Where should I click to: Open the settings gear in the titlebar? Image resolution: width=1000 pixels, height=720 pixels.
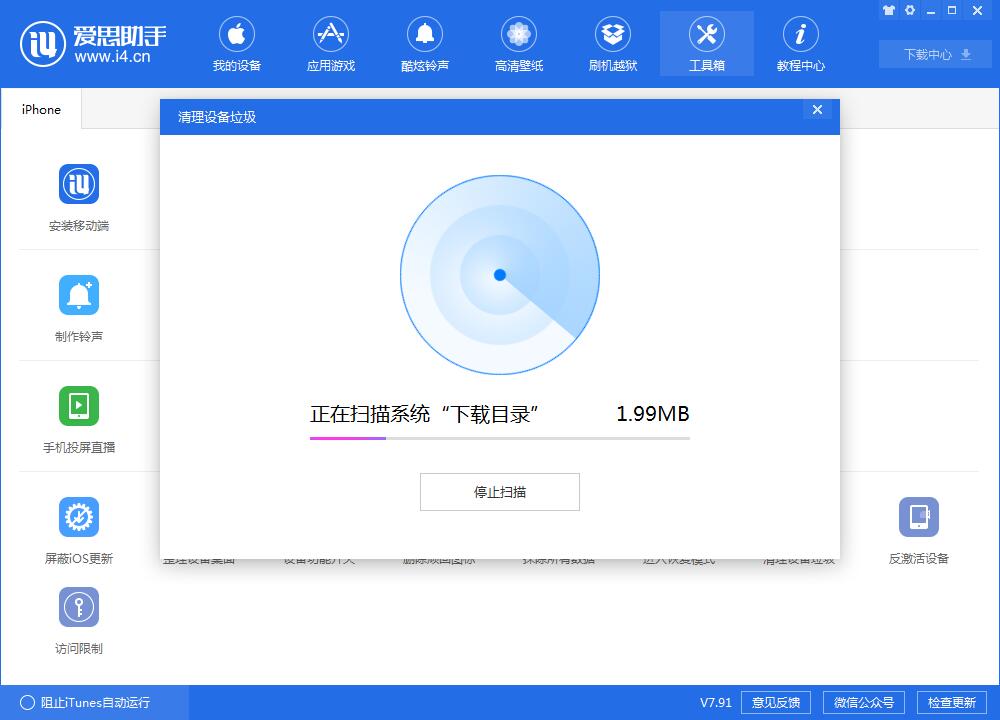click(x=909, y=10)
